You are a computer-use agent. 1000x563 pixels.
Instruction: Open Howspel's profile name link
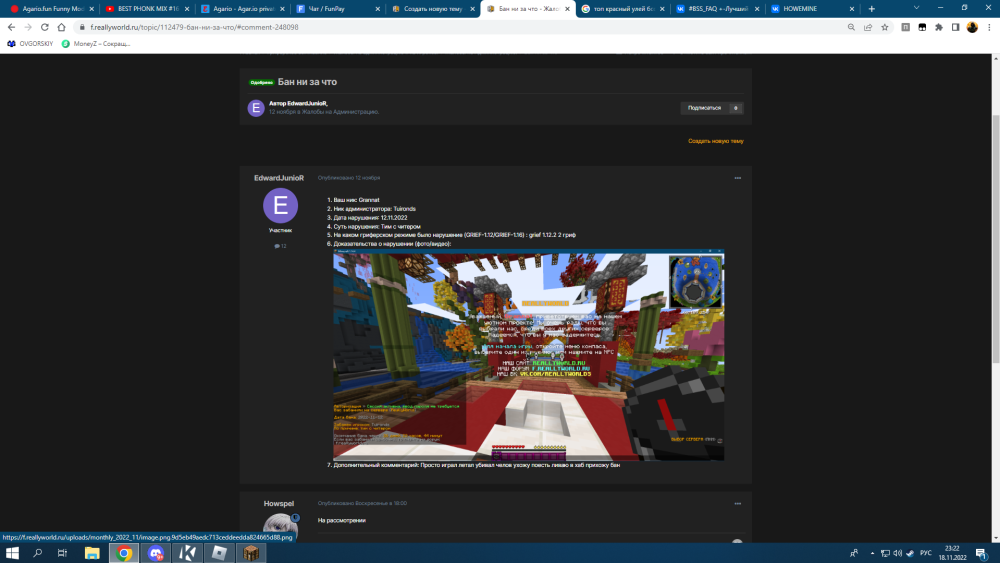pyautogui.click(x=279, y=504)
